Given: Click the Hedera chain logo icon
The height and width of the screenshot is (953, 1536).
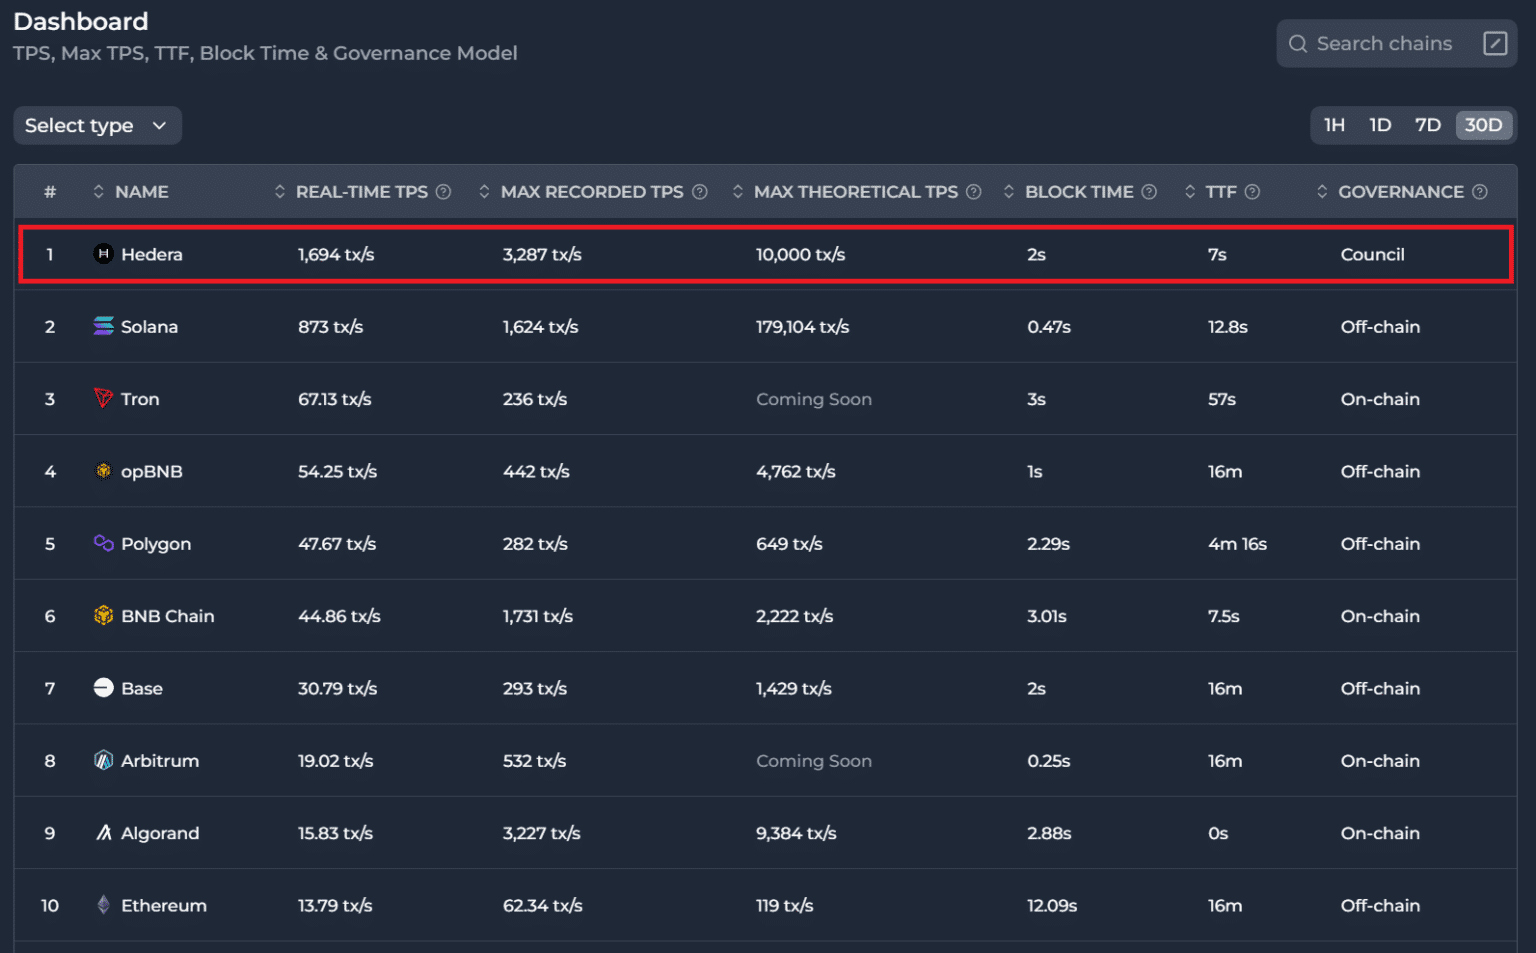Looking at the screenshot, I should coord(103,254).
